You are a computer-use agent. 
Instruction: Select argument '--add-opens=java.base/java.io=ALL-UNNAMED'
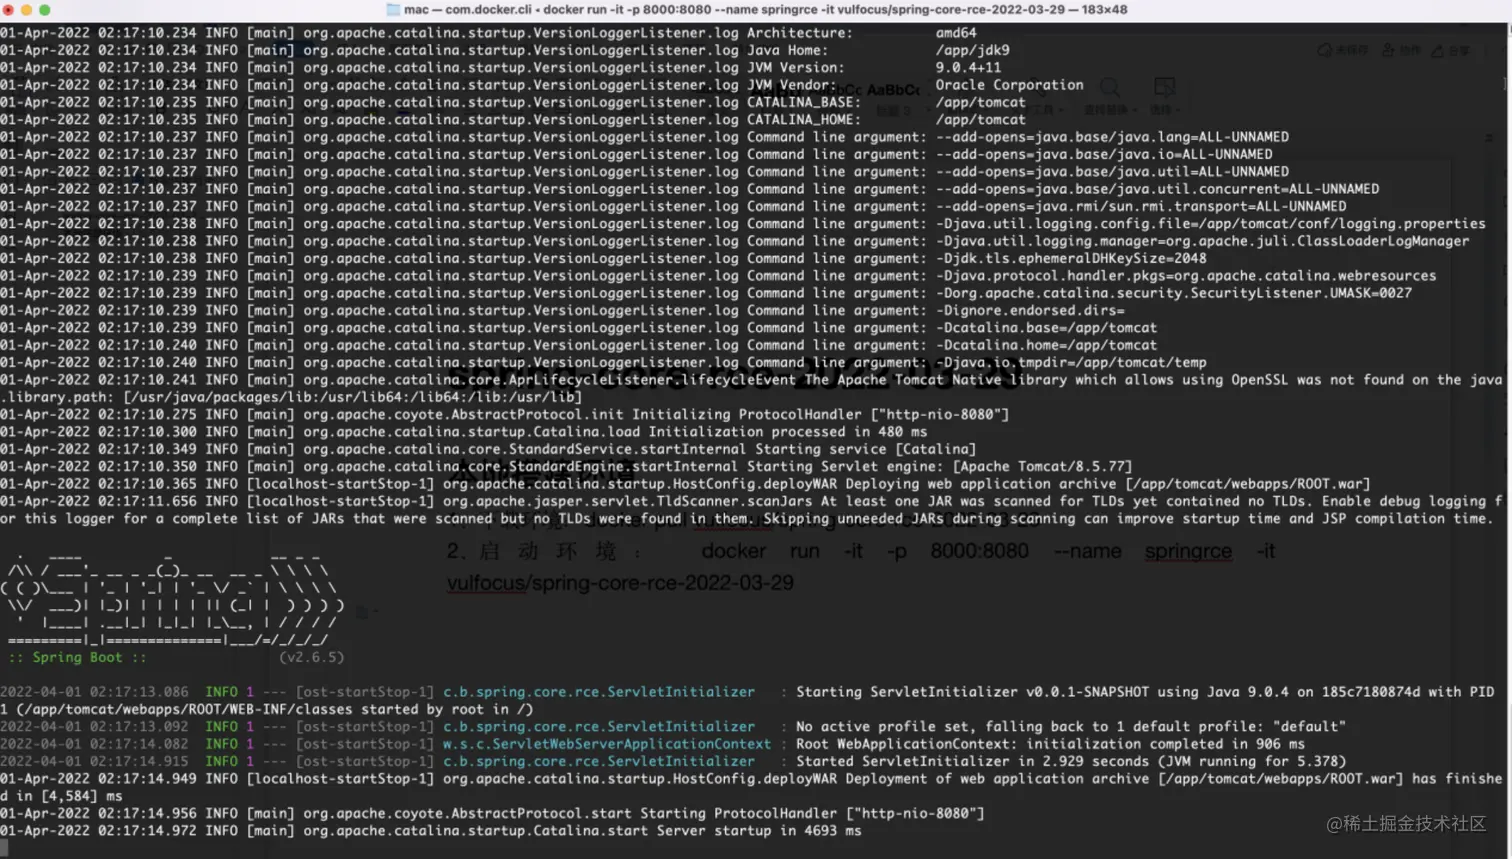(1104, 154)
